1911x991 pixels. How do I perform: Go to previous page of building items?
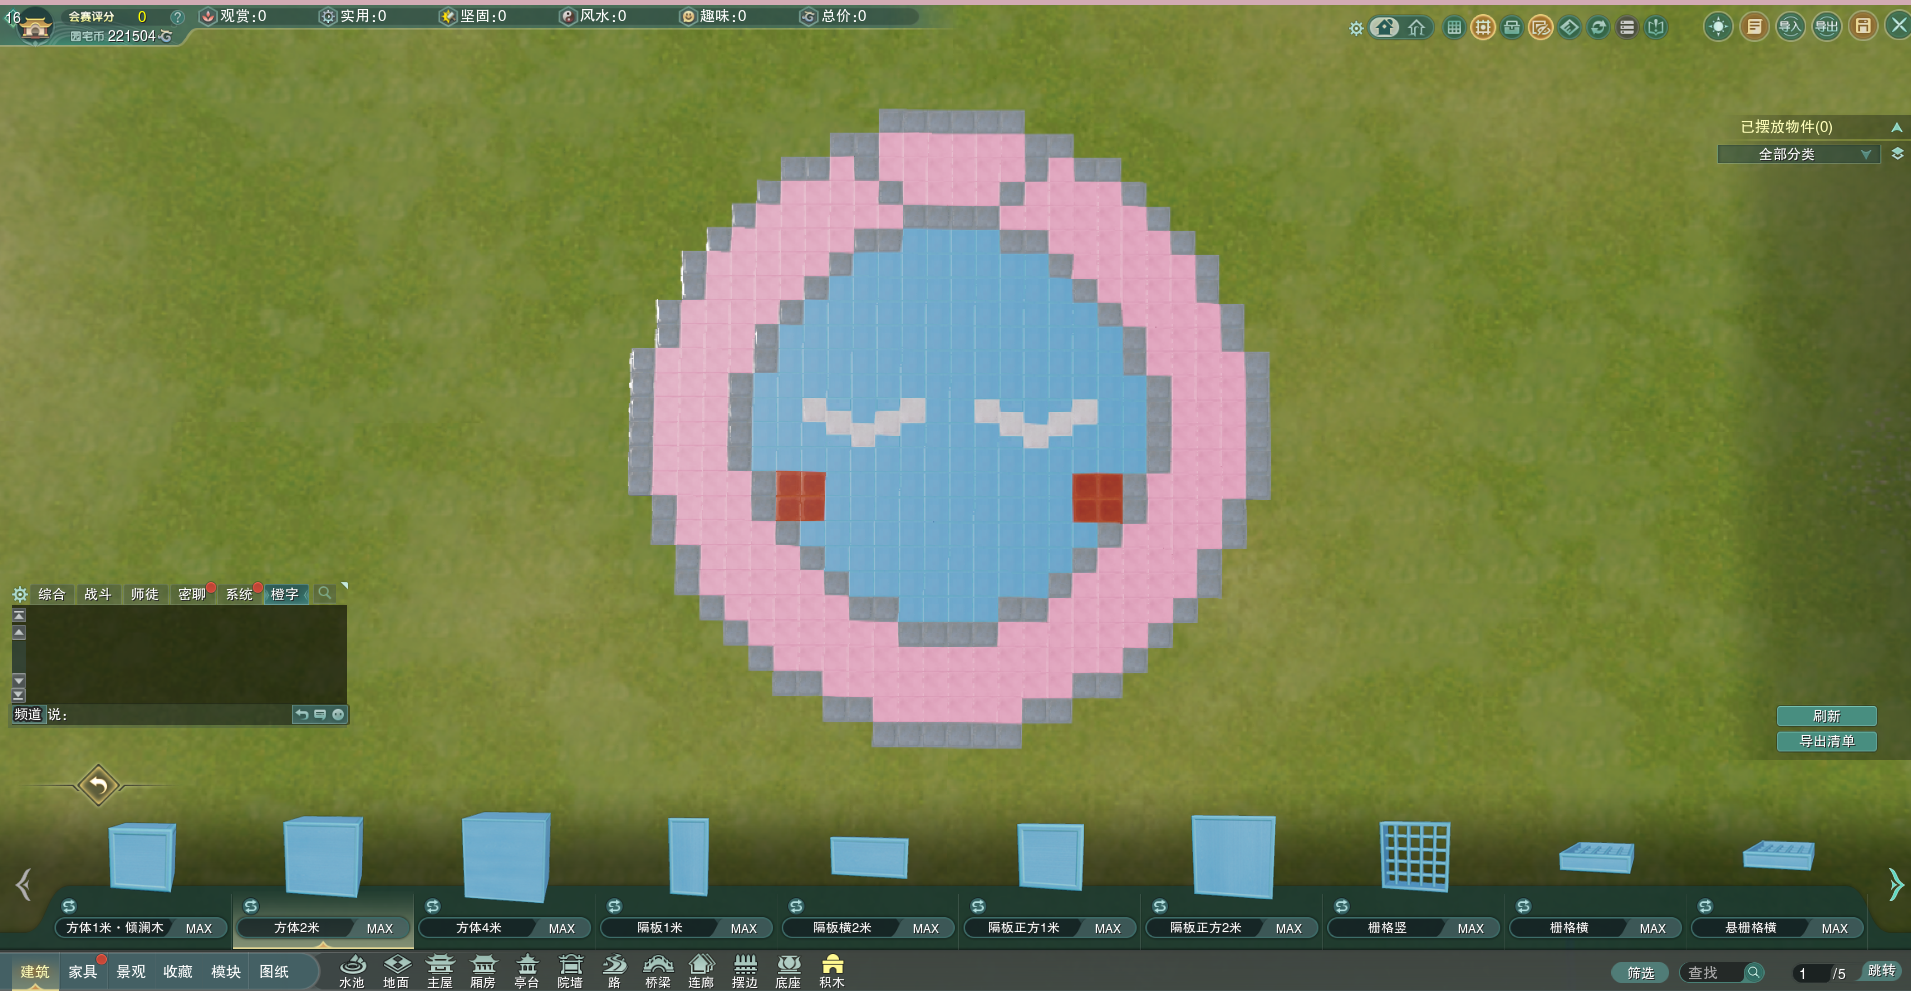24,884
